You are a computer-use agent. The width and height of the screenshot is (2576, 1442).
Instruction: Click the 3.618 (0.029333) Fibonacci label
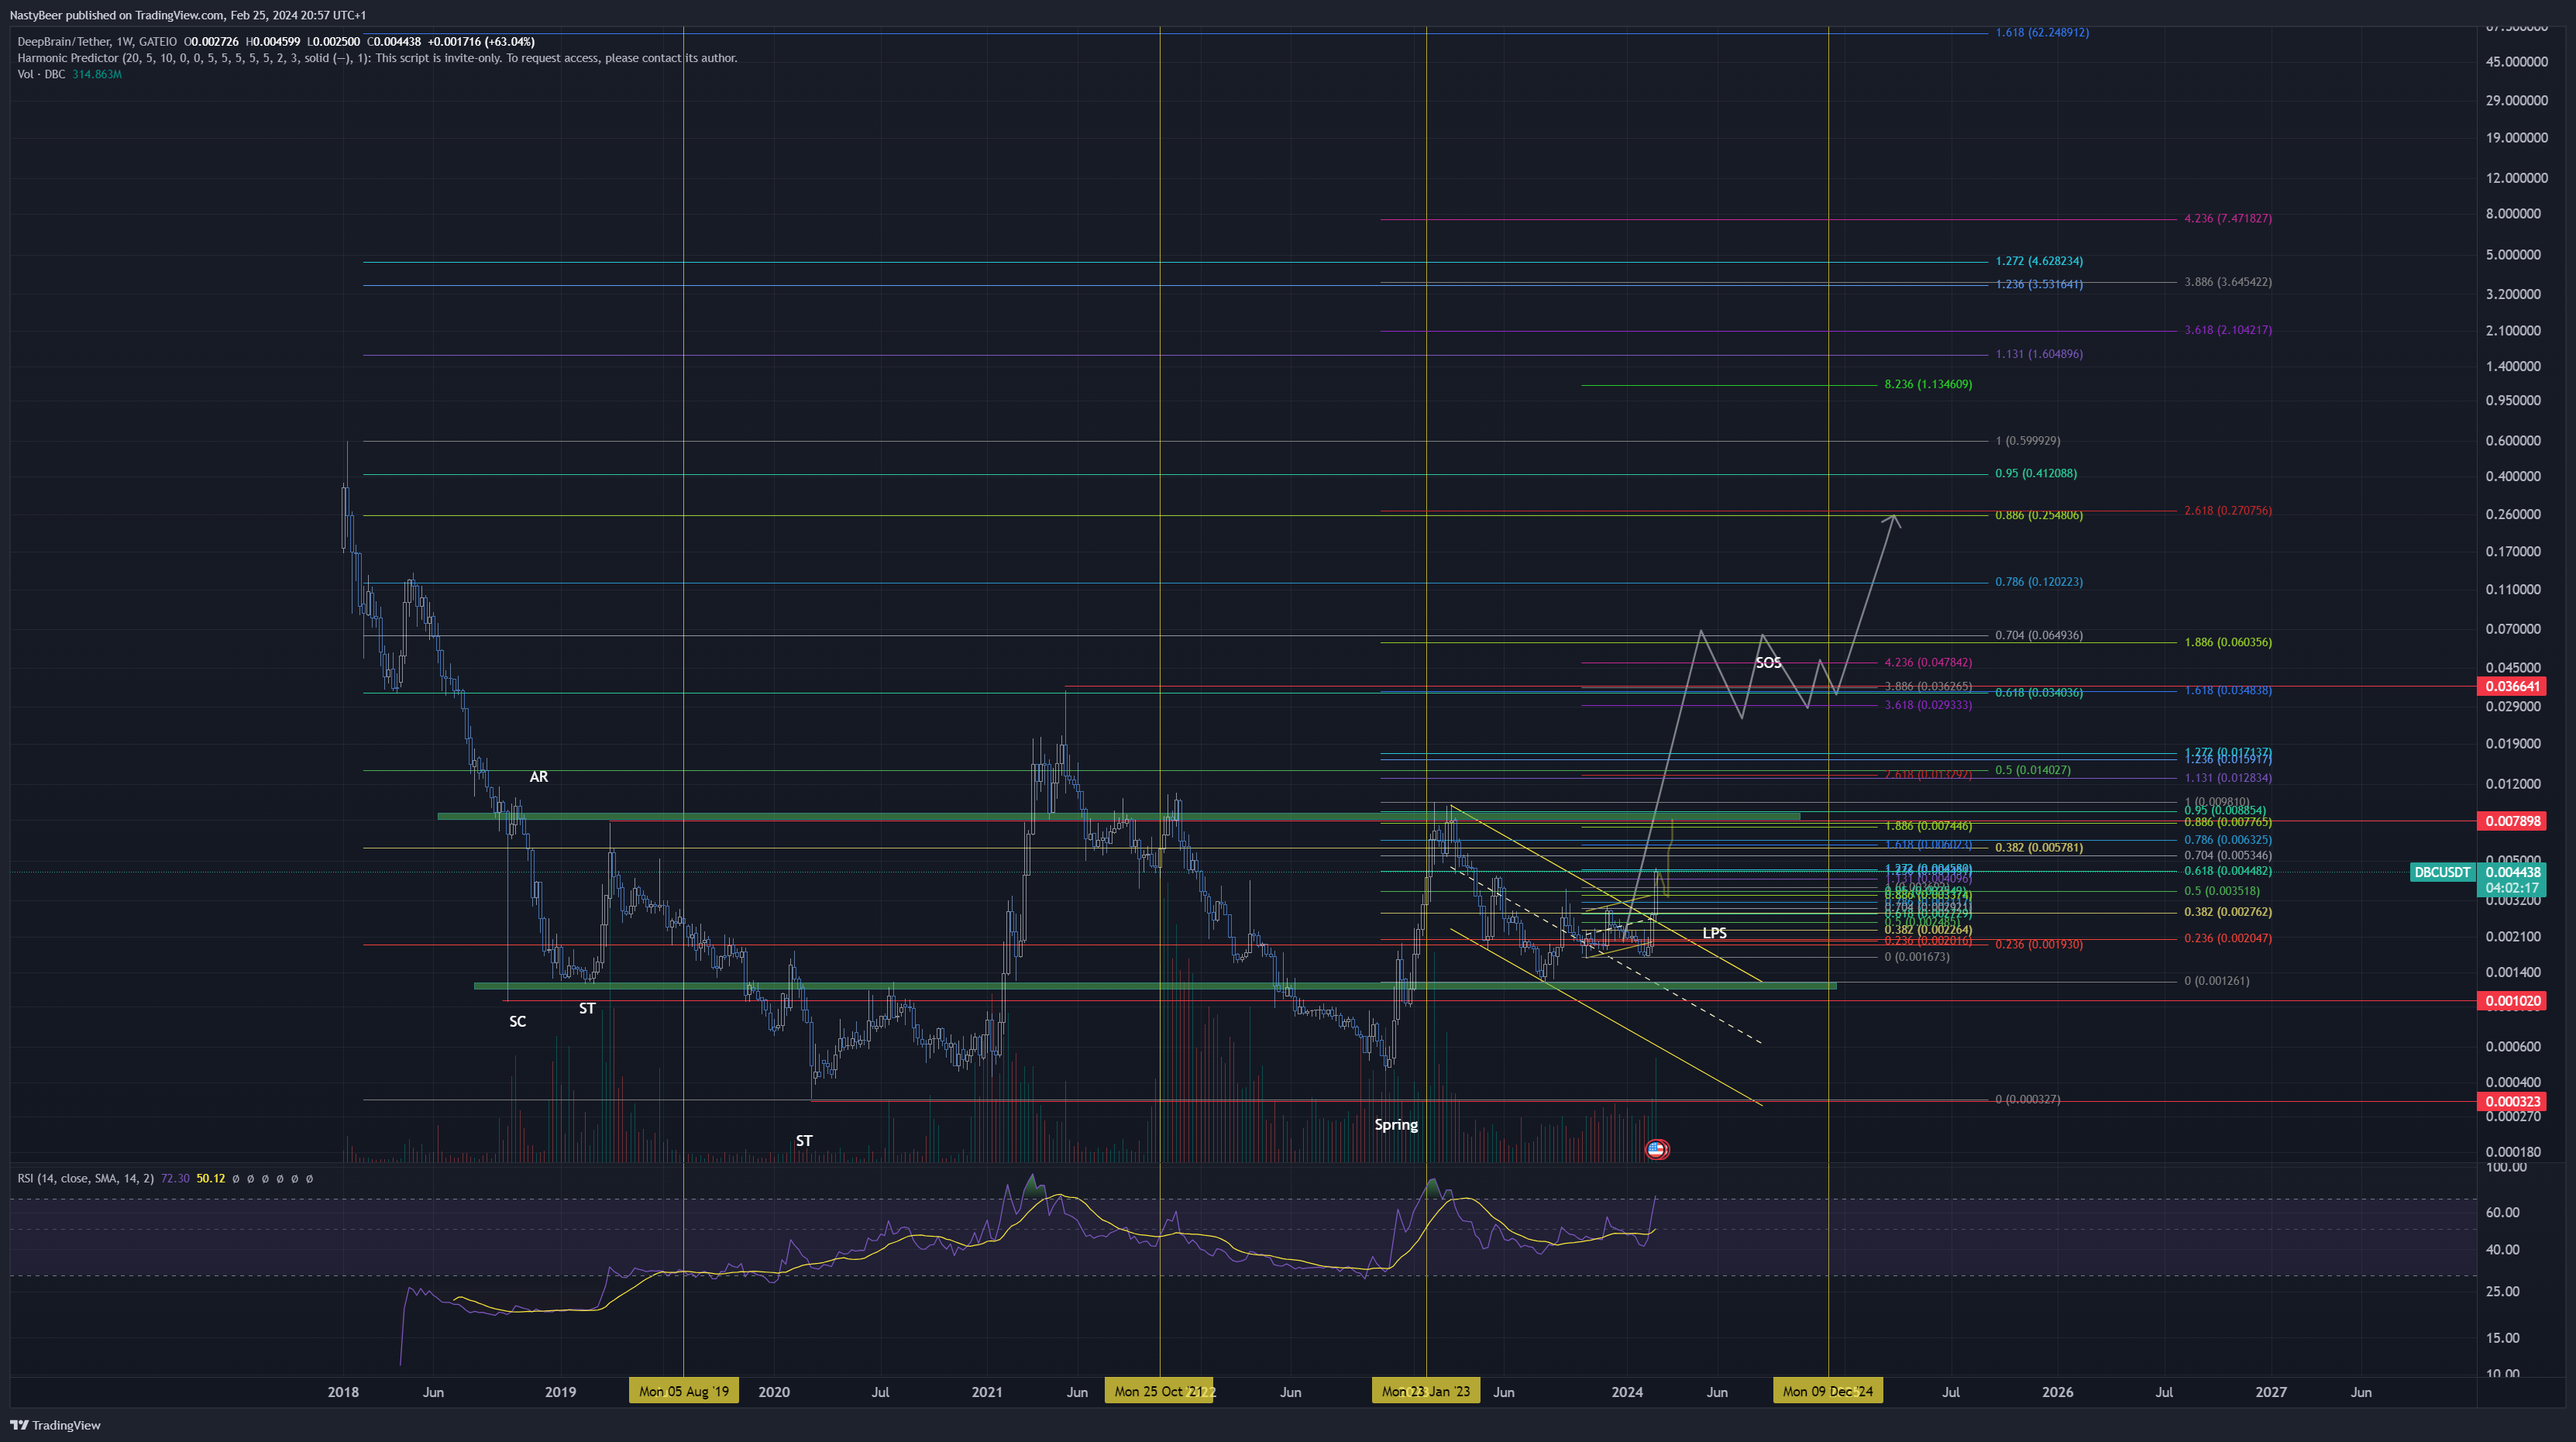tap(1928, 706)
